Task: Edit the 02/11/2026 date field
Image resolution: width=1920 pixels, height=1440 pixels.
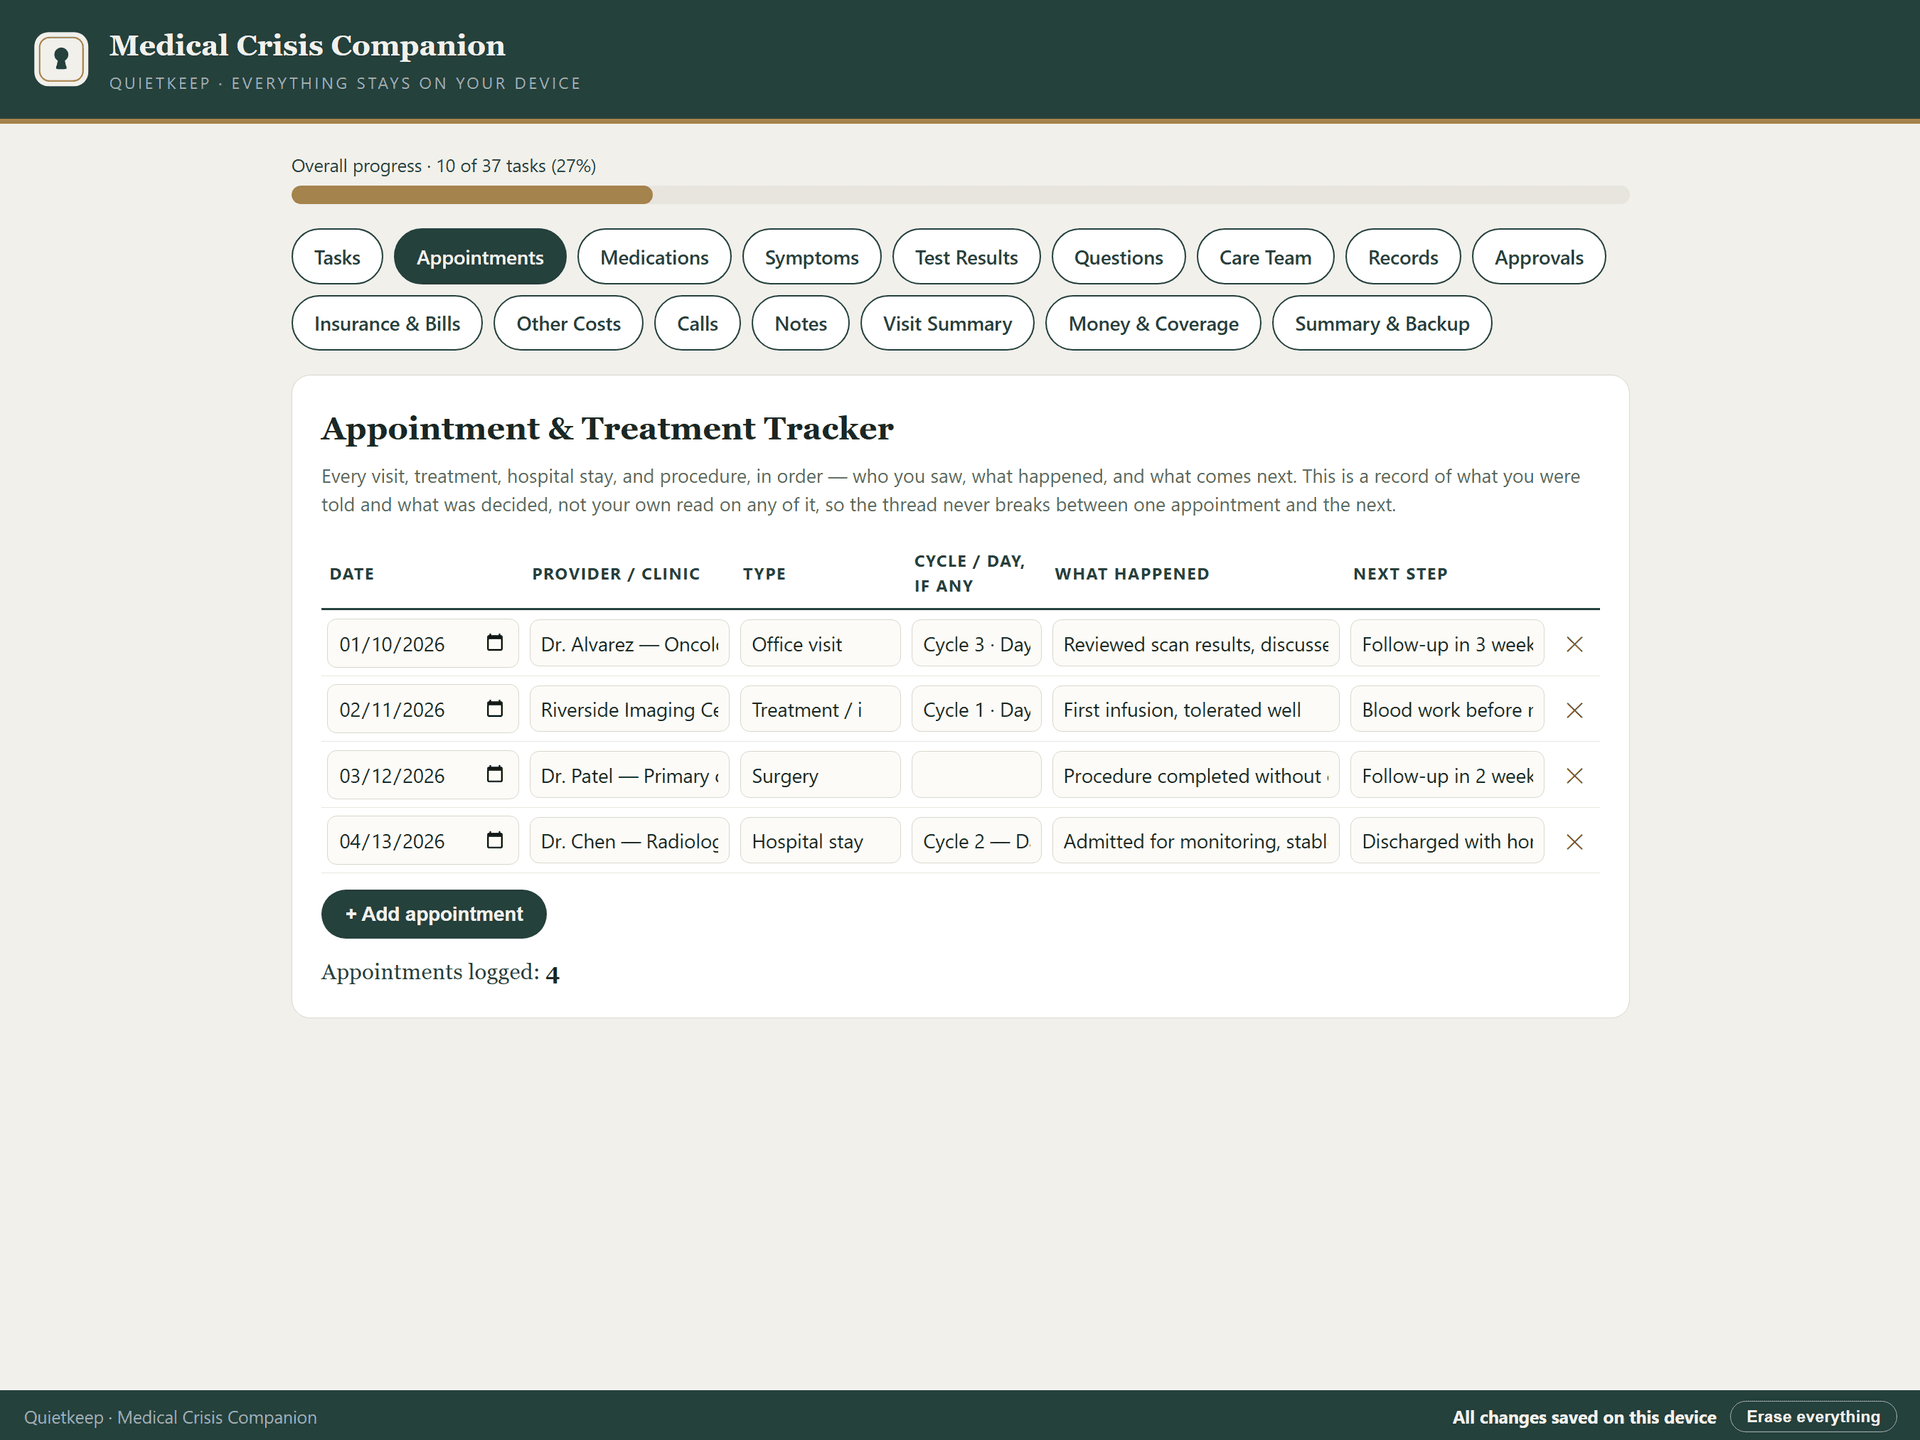Action: pyautogui.click(x=422, y=710)
